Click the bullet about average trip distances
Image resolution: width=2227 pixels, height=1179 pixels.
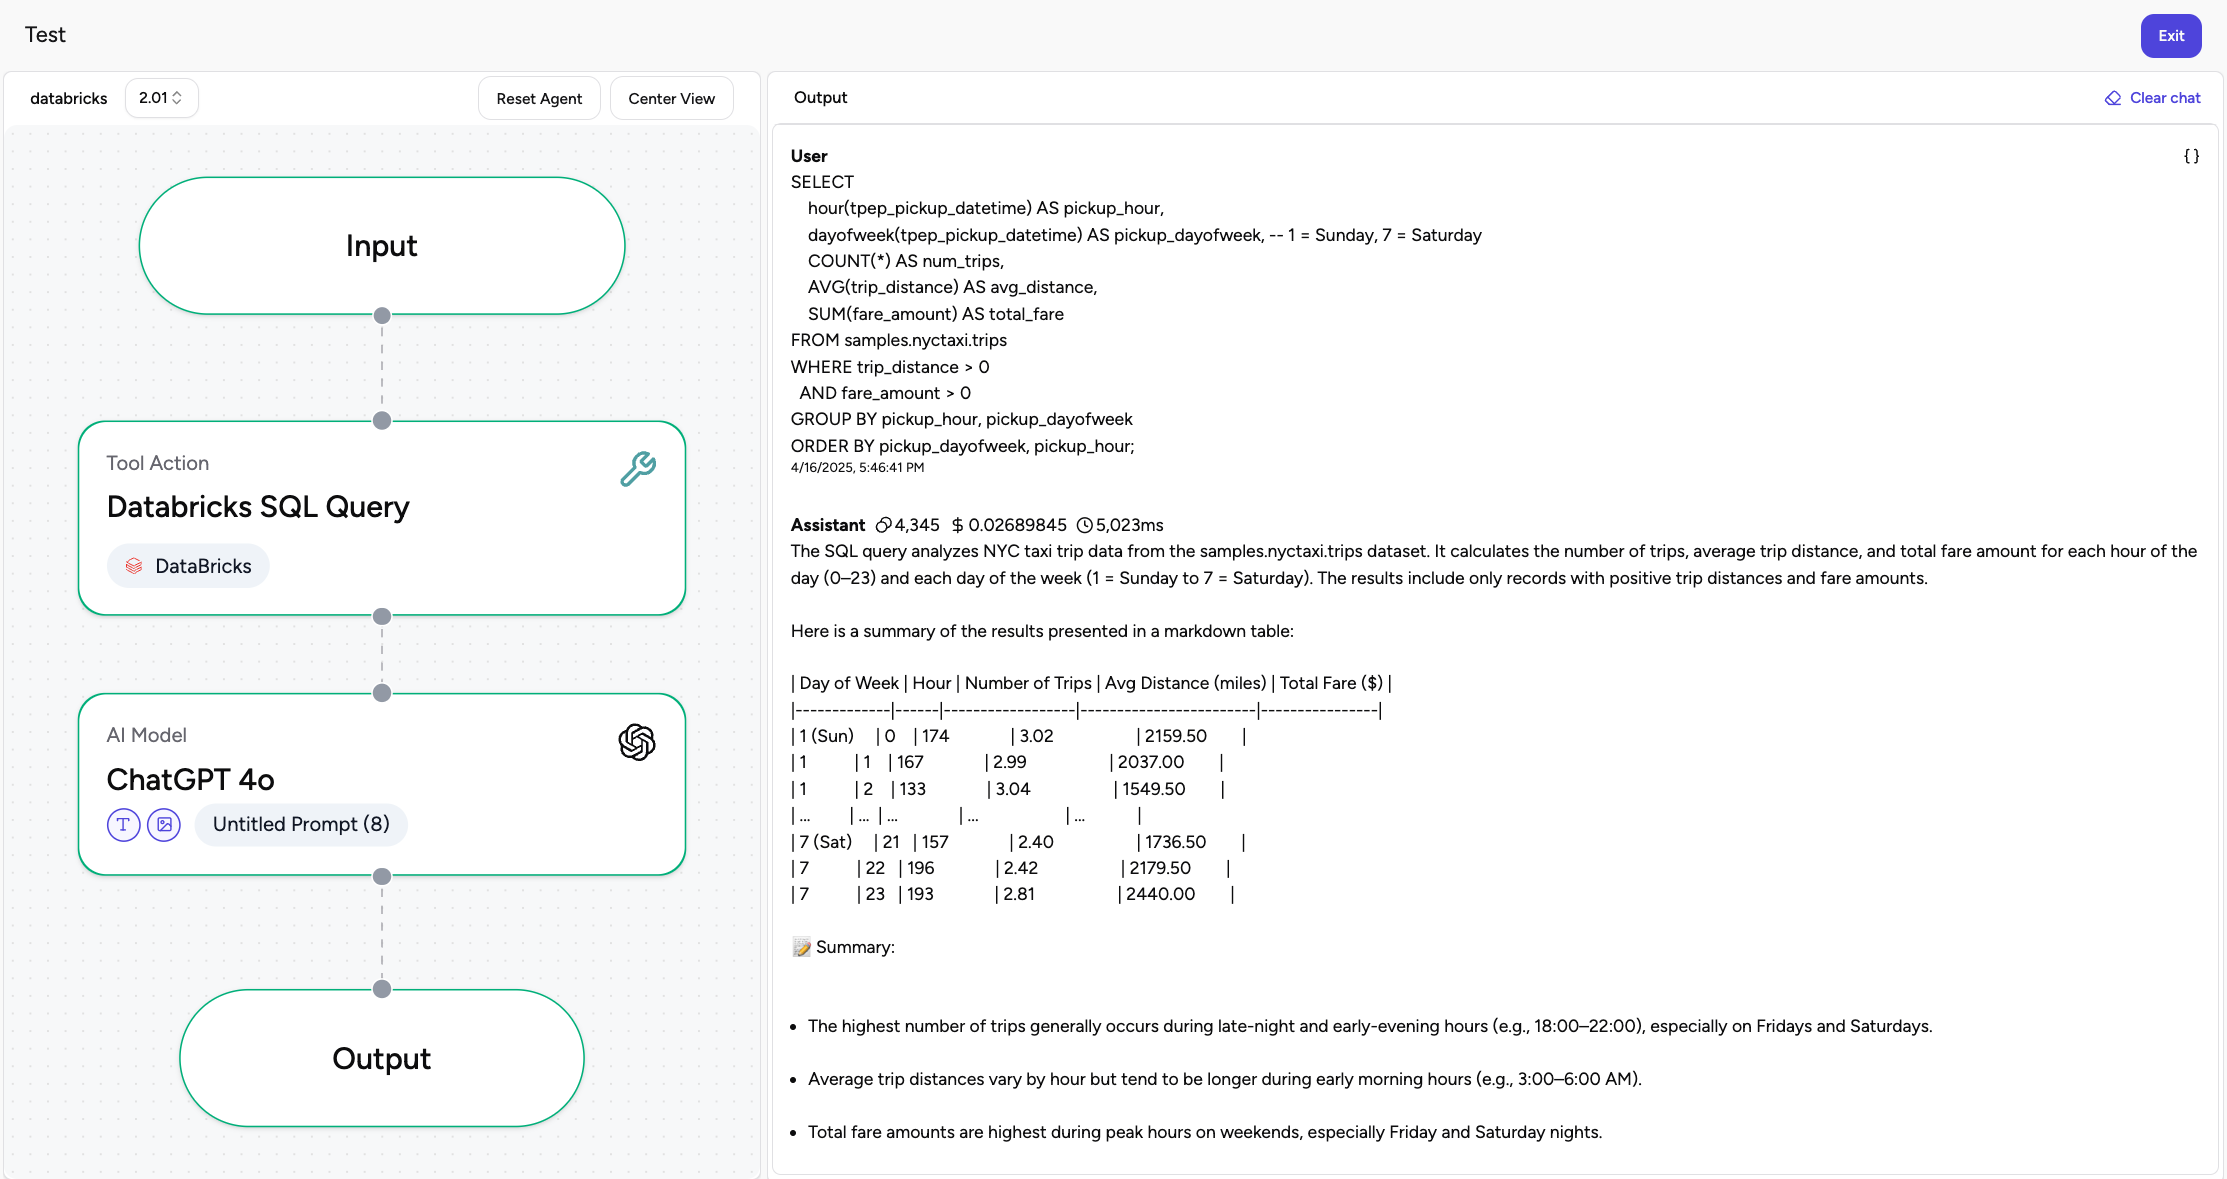pos(1225,1079)
